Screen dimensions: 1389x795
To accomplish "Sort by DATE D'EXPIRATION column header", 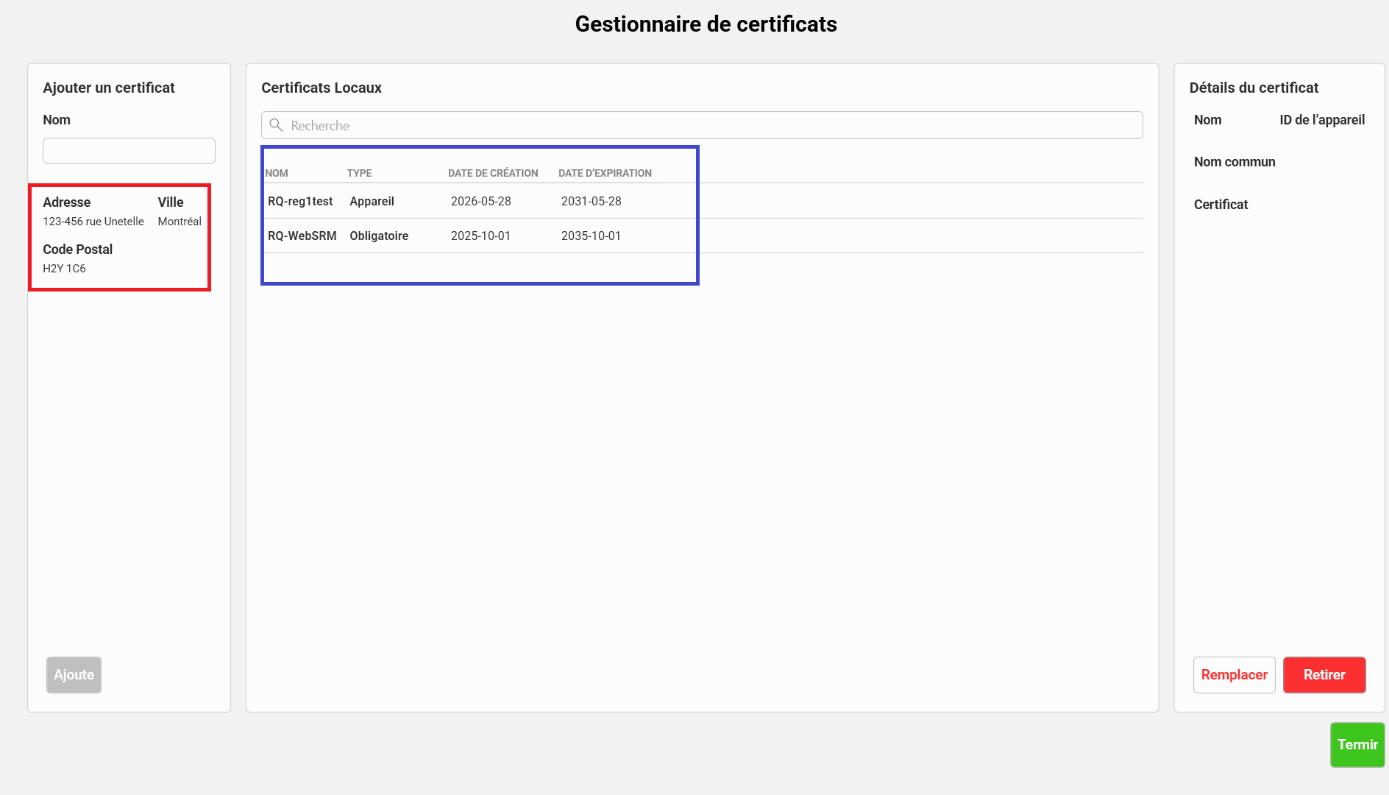I will click(605, 173).
